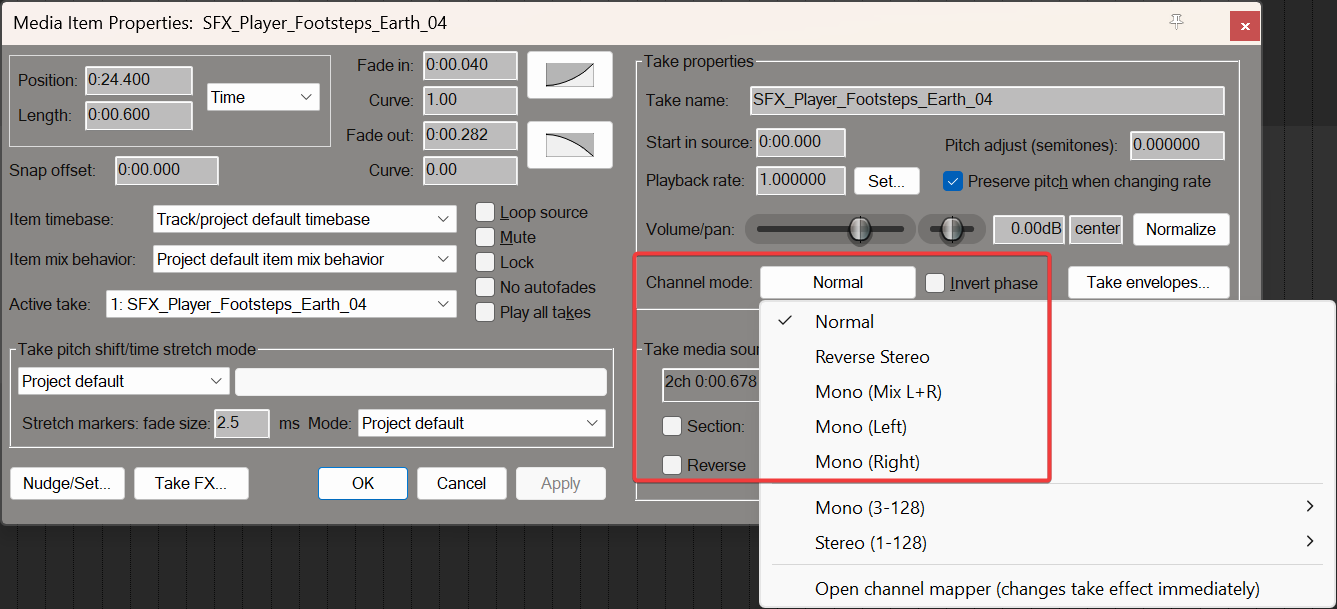Toggle Loop source checkbox

point(485,212)
